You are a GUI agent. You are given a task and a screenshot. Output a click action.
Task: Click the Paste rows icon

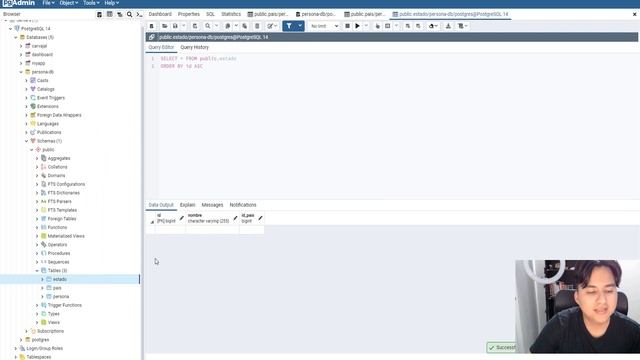244,26
